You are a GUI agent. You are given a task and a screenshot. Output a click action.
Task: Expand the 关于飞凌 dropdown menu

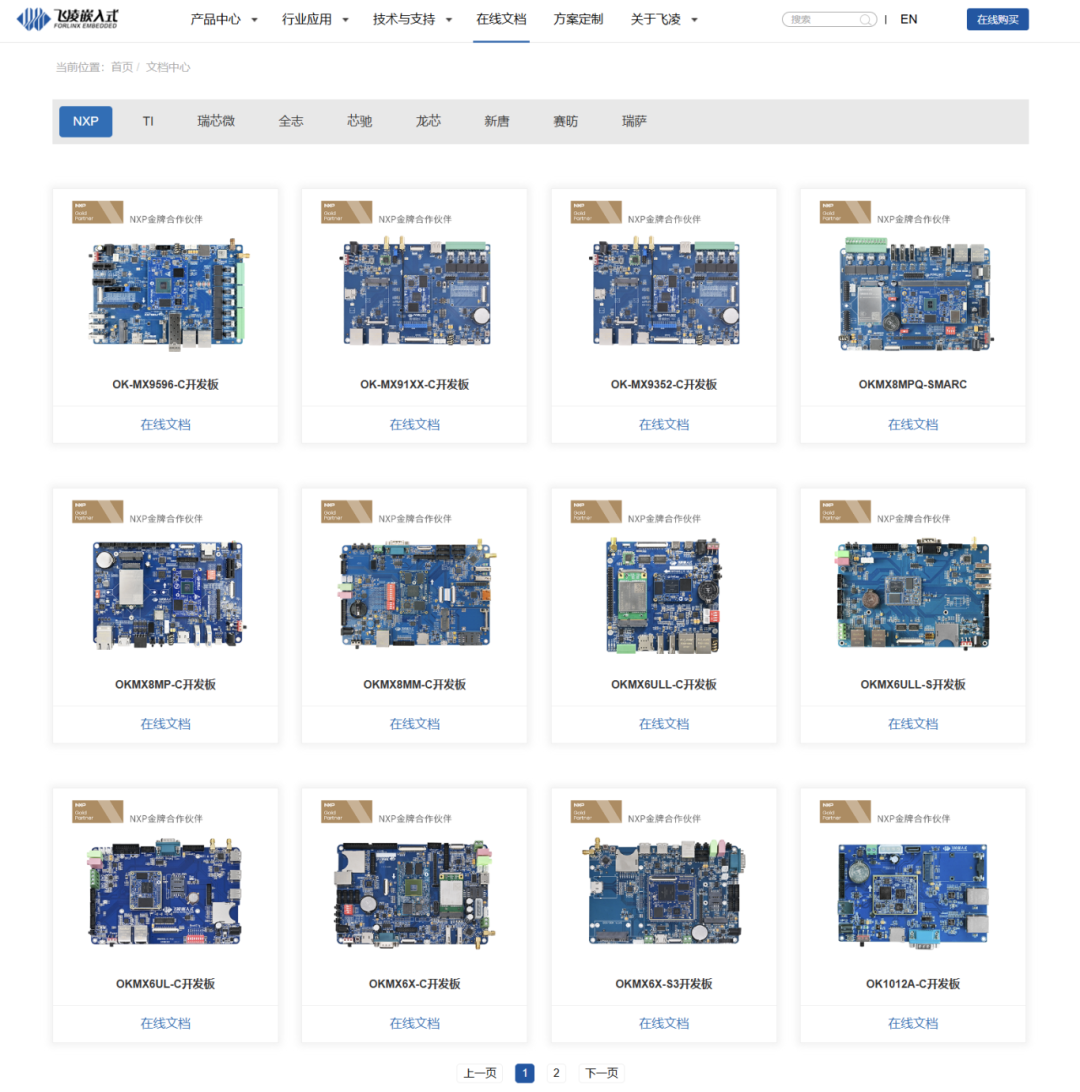(664, 20)
